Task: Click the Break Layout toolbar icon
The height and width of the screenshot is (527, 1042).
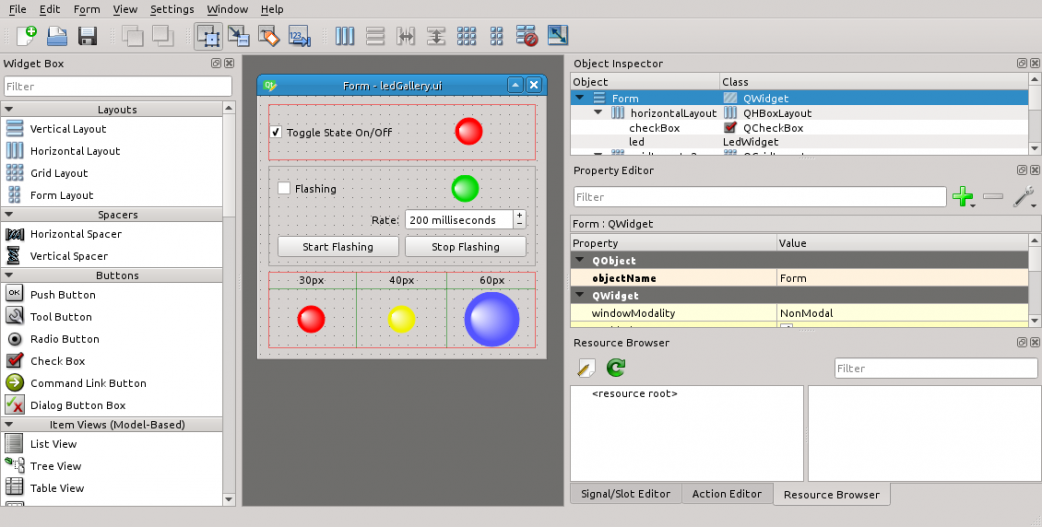Action: click(x=527, y=36)
